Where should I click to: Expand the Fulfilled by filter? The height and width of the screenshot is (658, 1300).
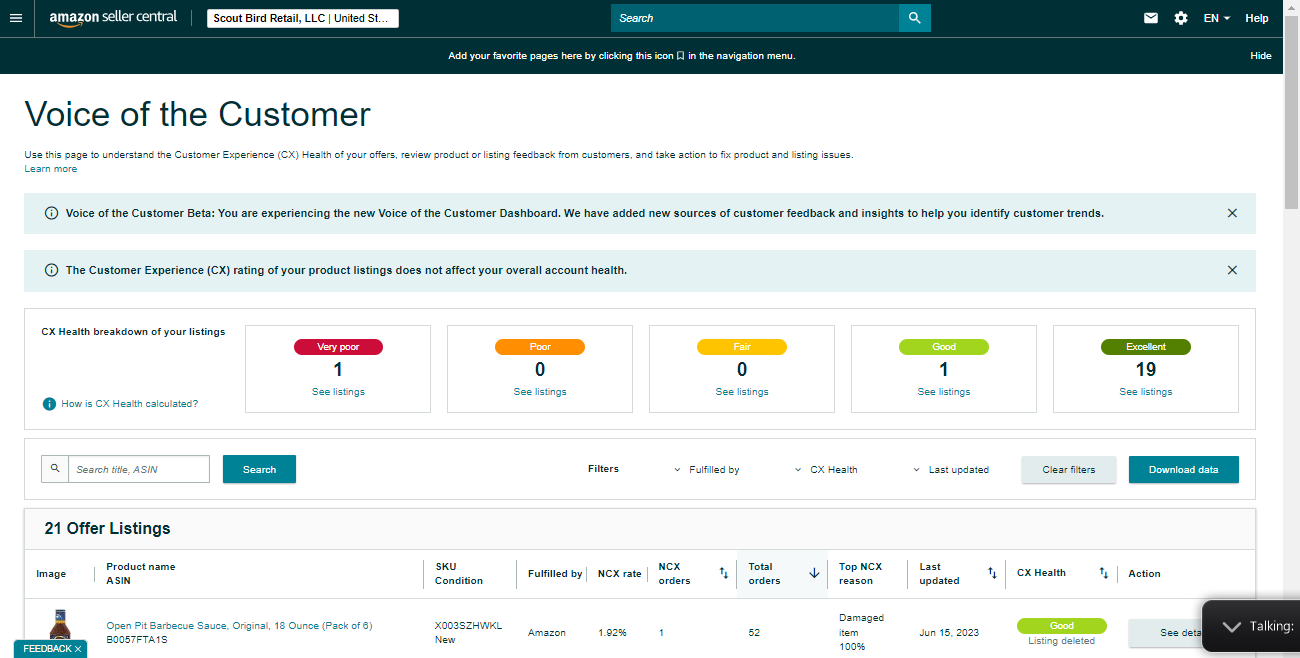pyautogui.click(x=708, y=469)
